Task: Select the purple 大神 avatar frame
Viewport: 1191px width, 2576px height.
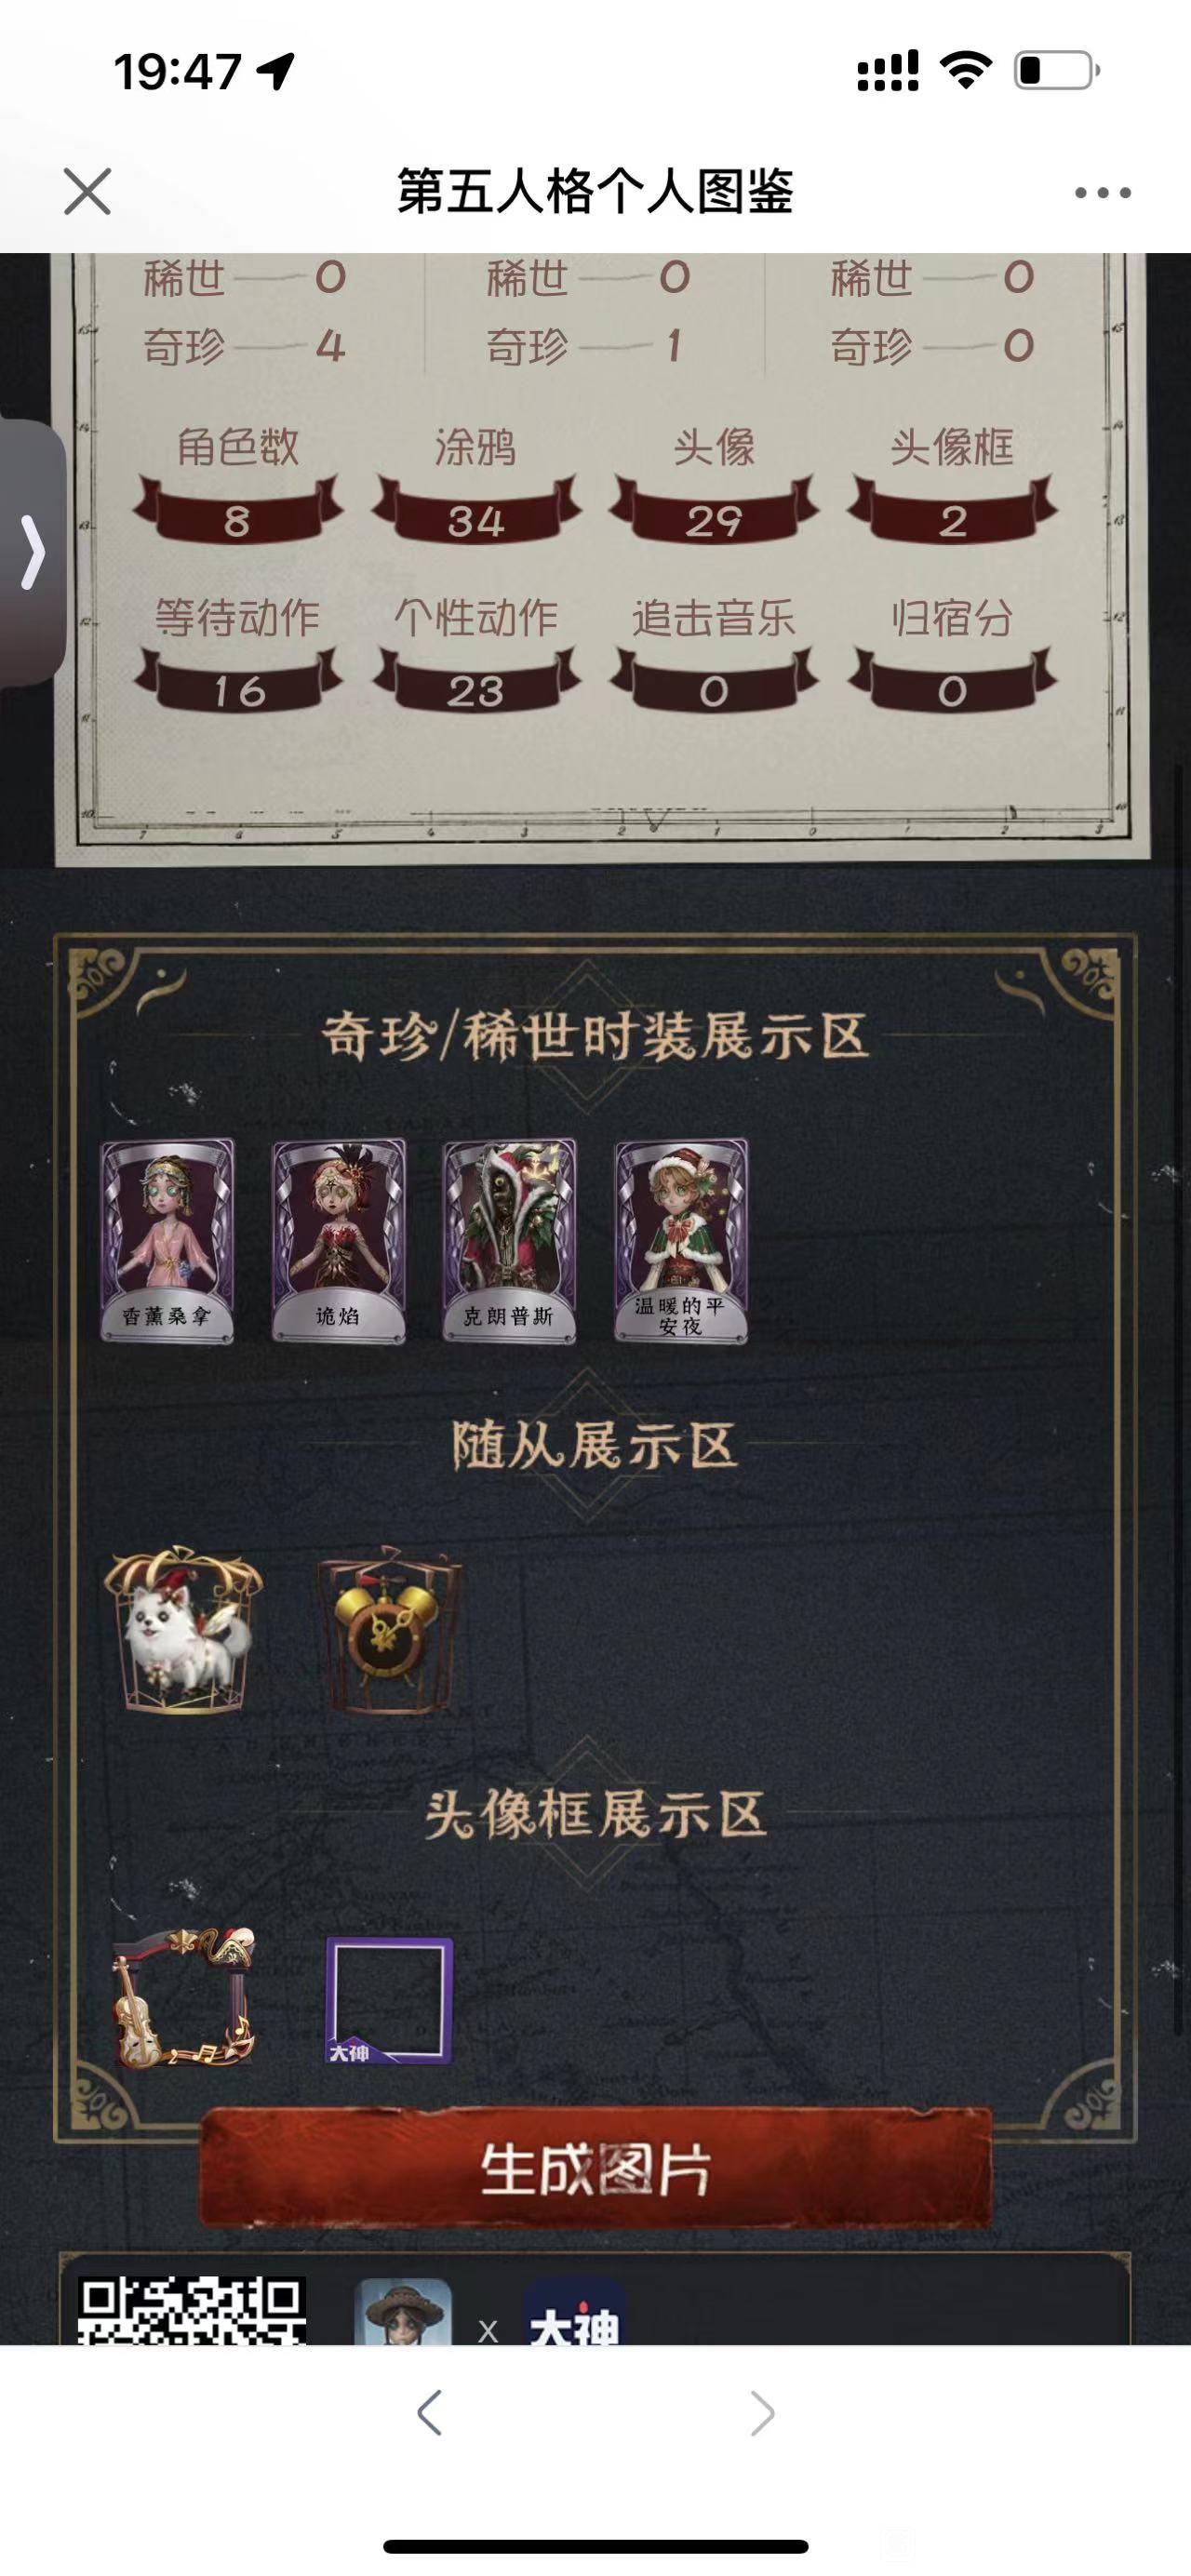Action: click(389, 2001)
